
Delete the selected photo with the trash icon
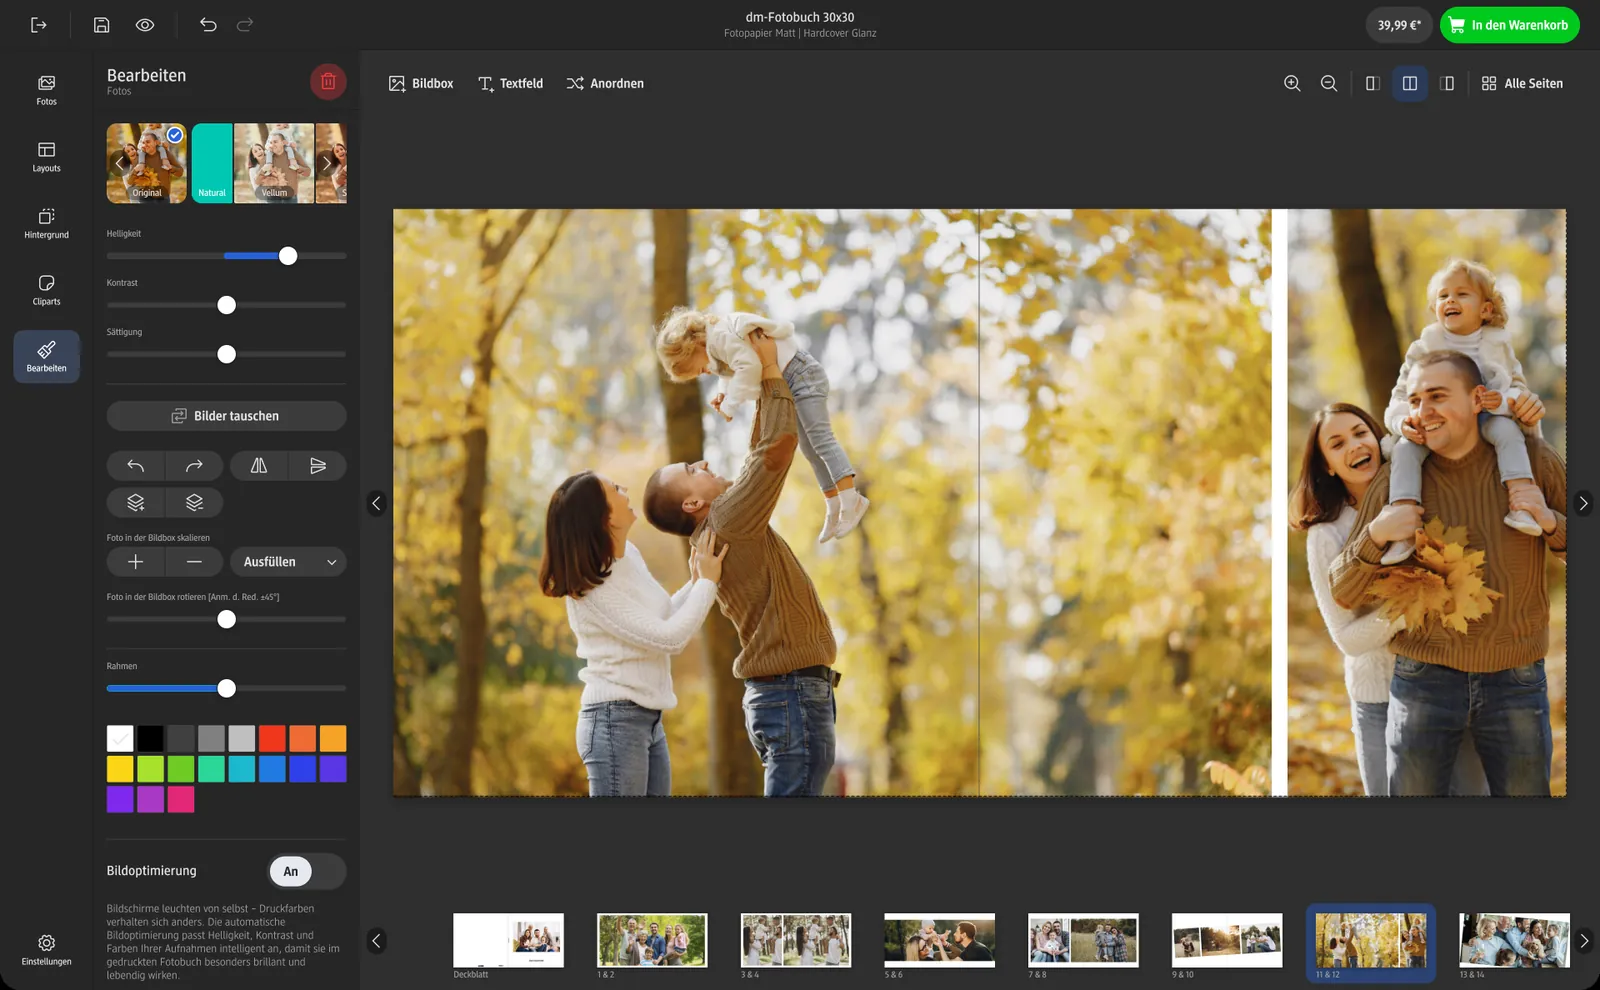point(328,82)
